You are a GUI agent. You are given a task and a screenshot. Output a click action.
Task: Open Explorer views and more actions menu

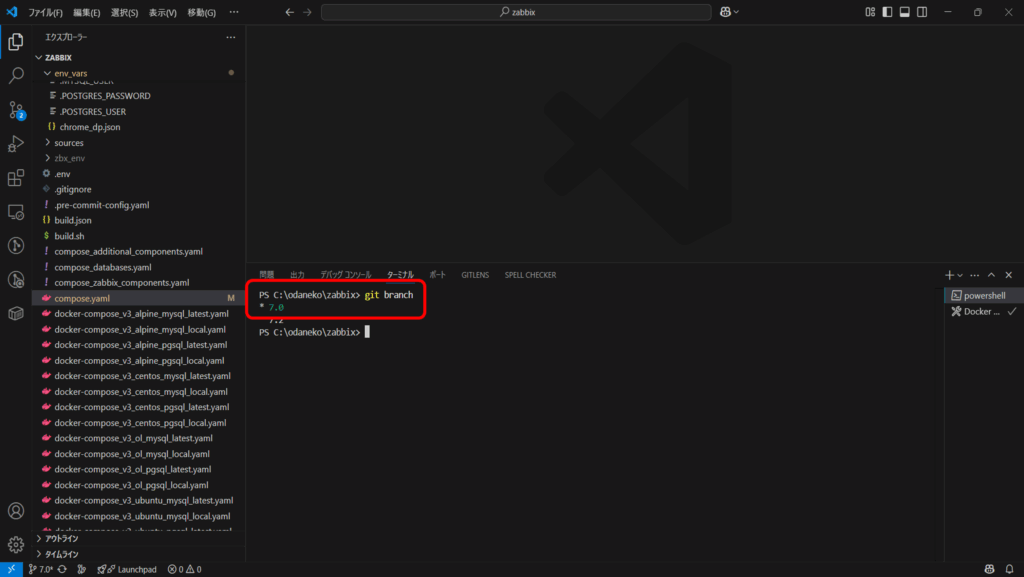point(231,37)
